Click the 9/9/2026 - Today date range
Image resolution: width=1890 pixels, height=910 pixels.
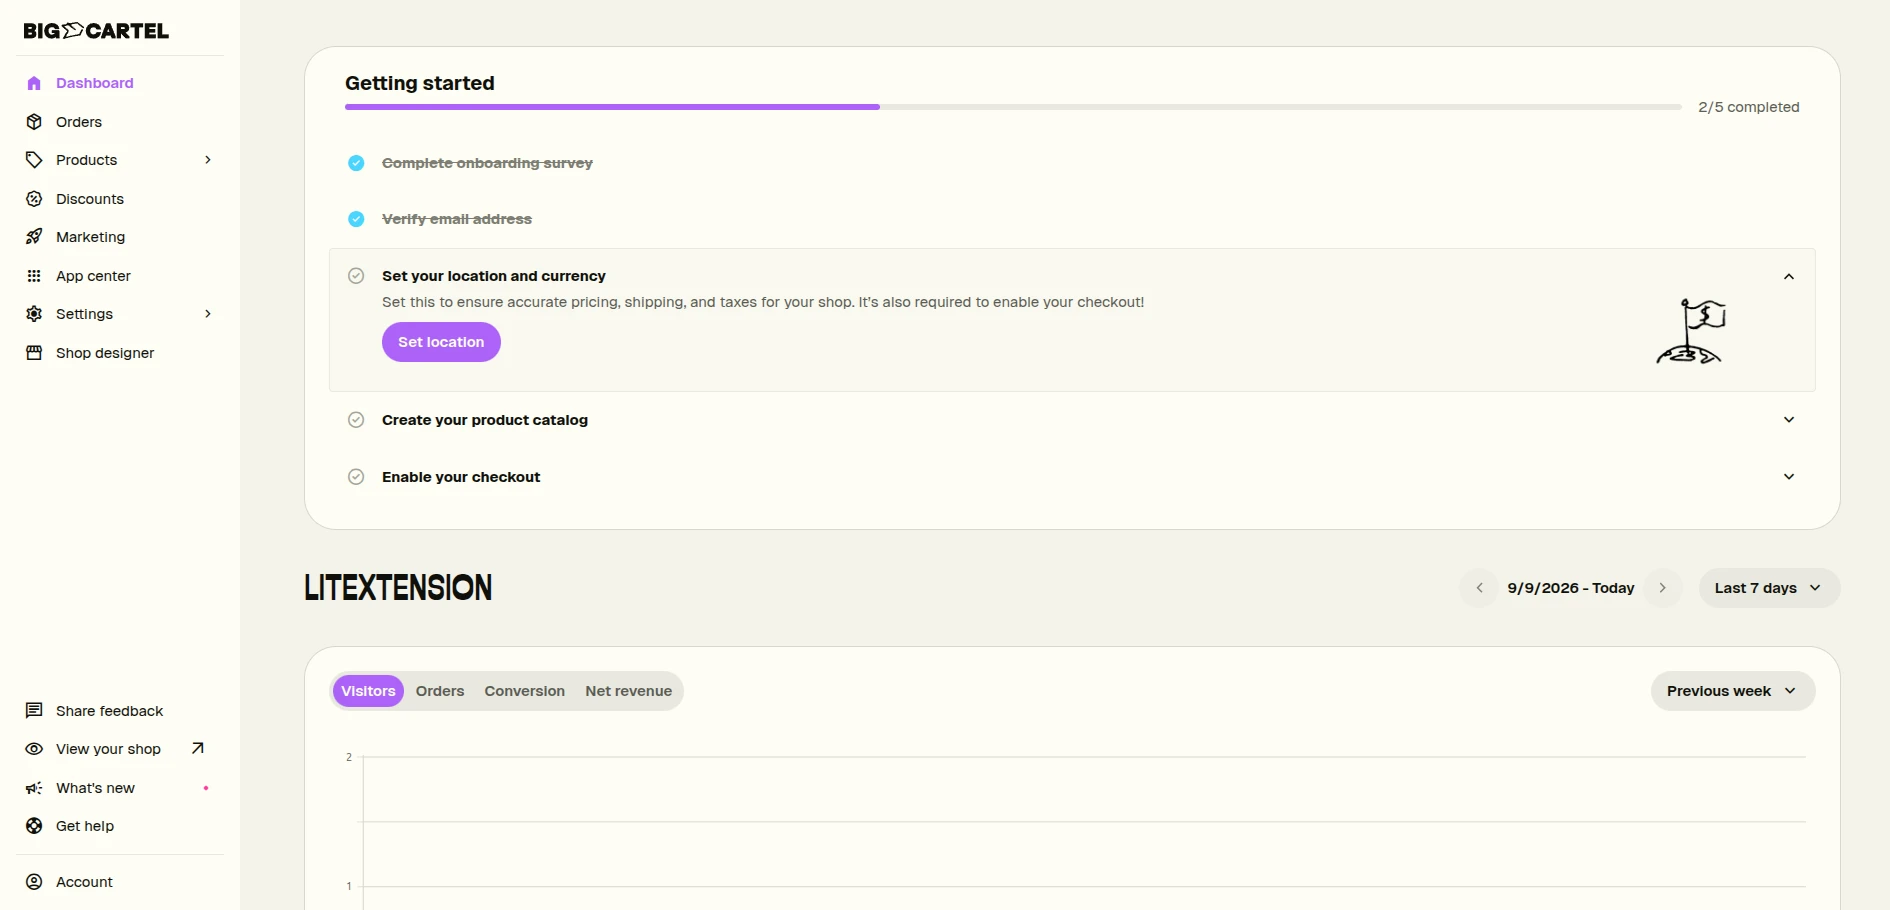point(1571,588)
